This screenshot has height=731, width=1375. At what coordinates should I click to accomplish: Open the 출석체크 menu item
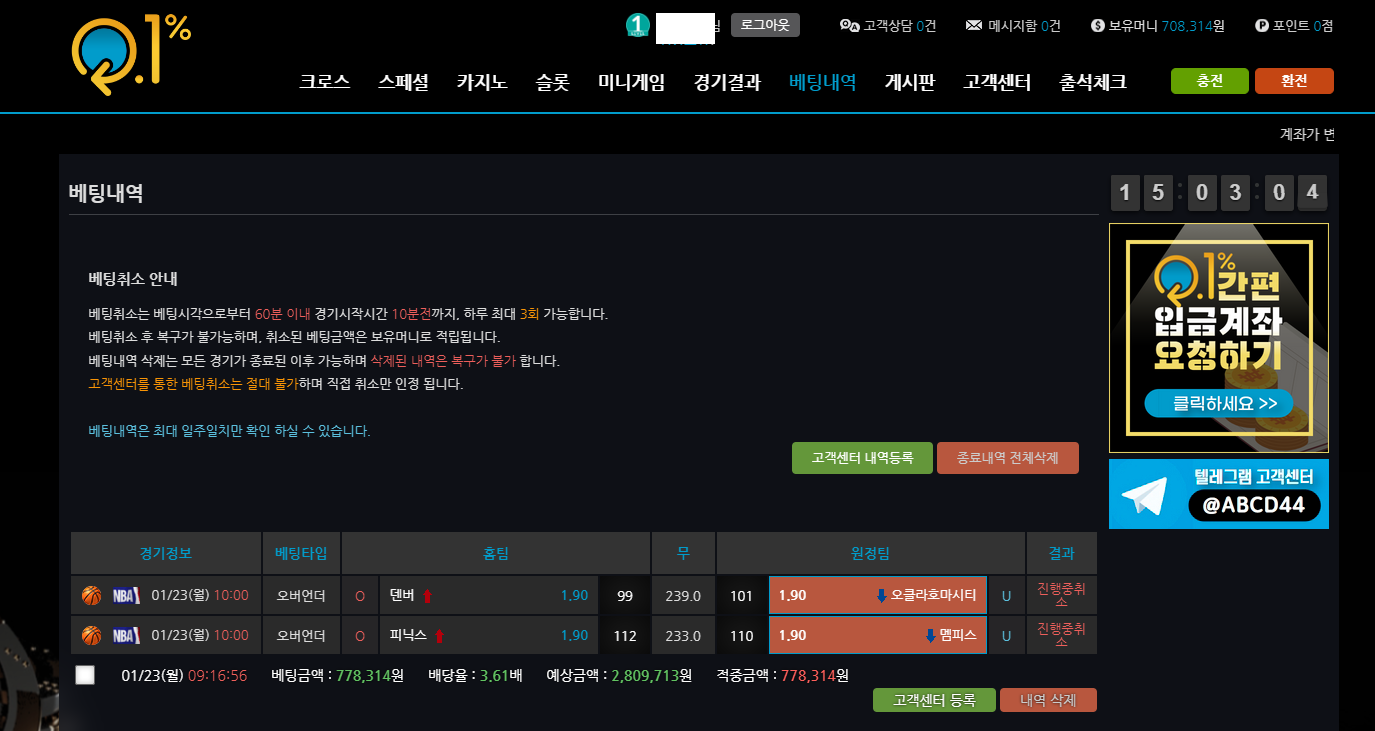point(1093,83)
